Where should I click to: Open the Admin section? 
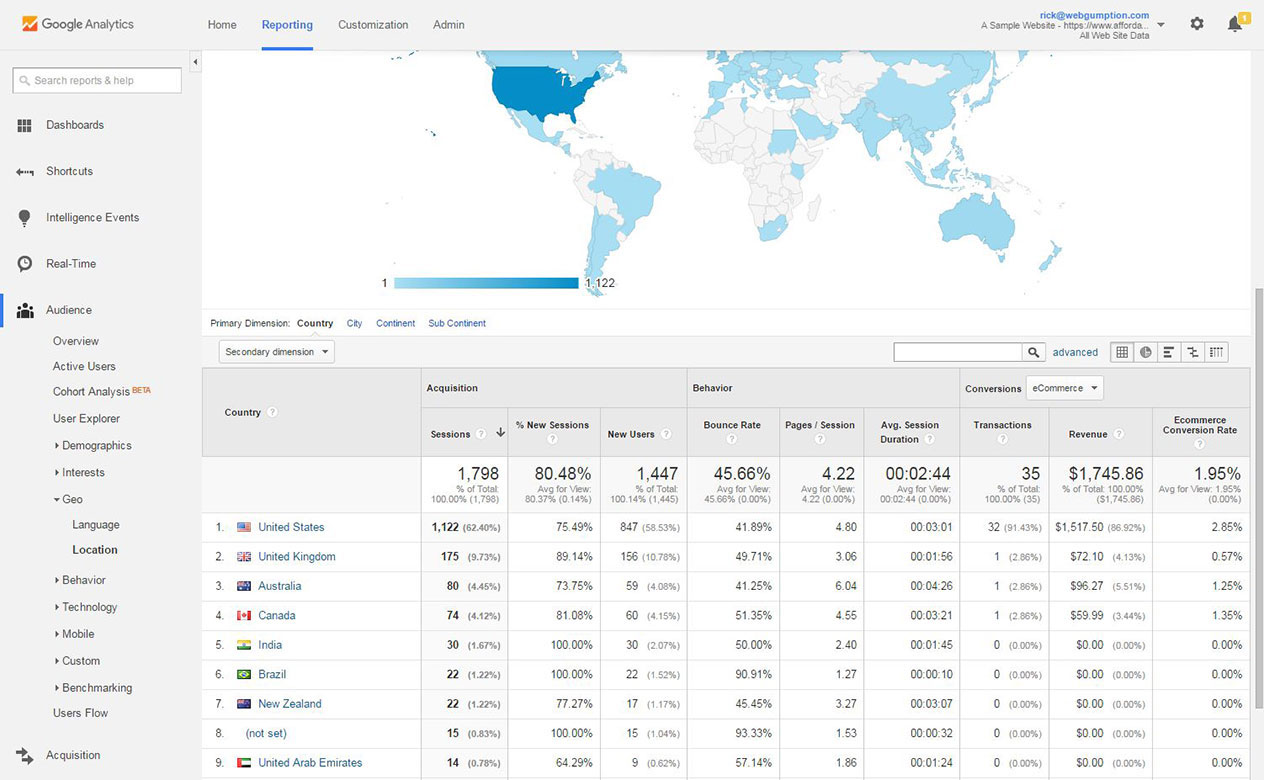coord(448,24)
